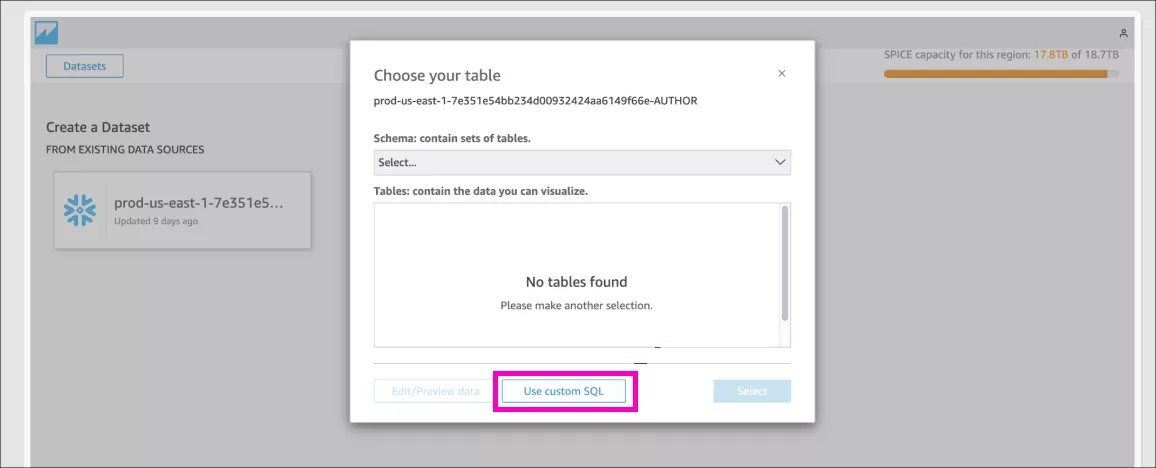Click the AUTHOR data source name in dialog
The image size is (1156, 468).
535,100
